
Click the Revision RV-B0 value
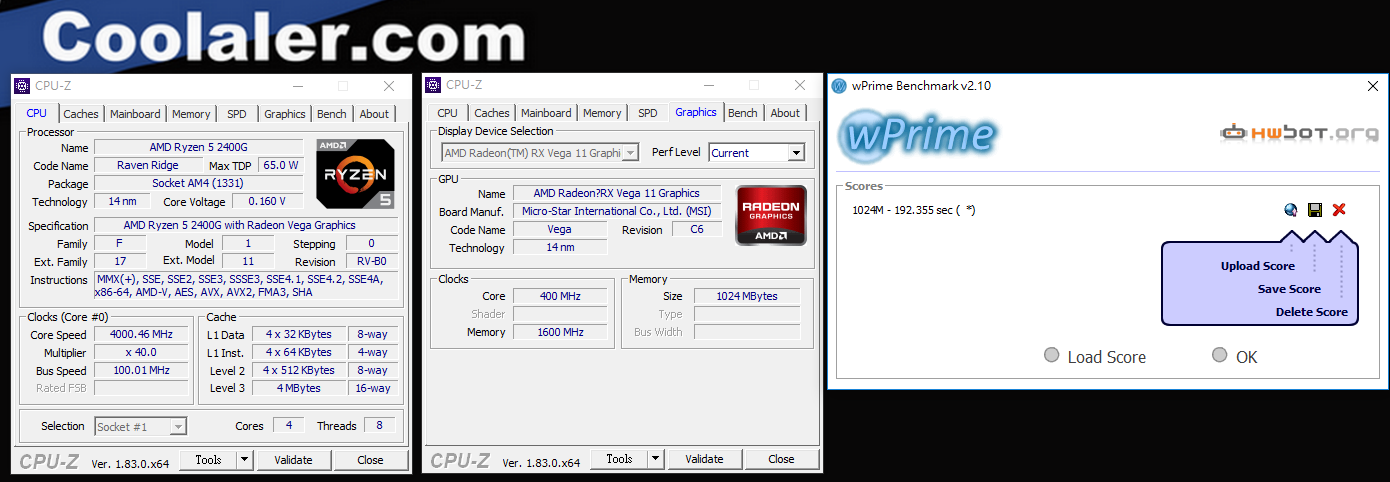tap(371, 262)
